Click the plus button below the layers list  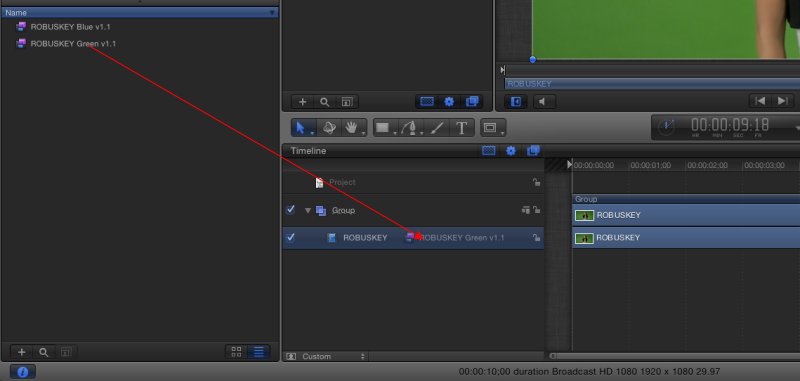pyautogui.click(x=303, y=101)
